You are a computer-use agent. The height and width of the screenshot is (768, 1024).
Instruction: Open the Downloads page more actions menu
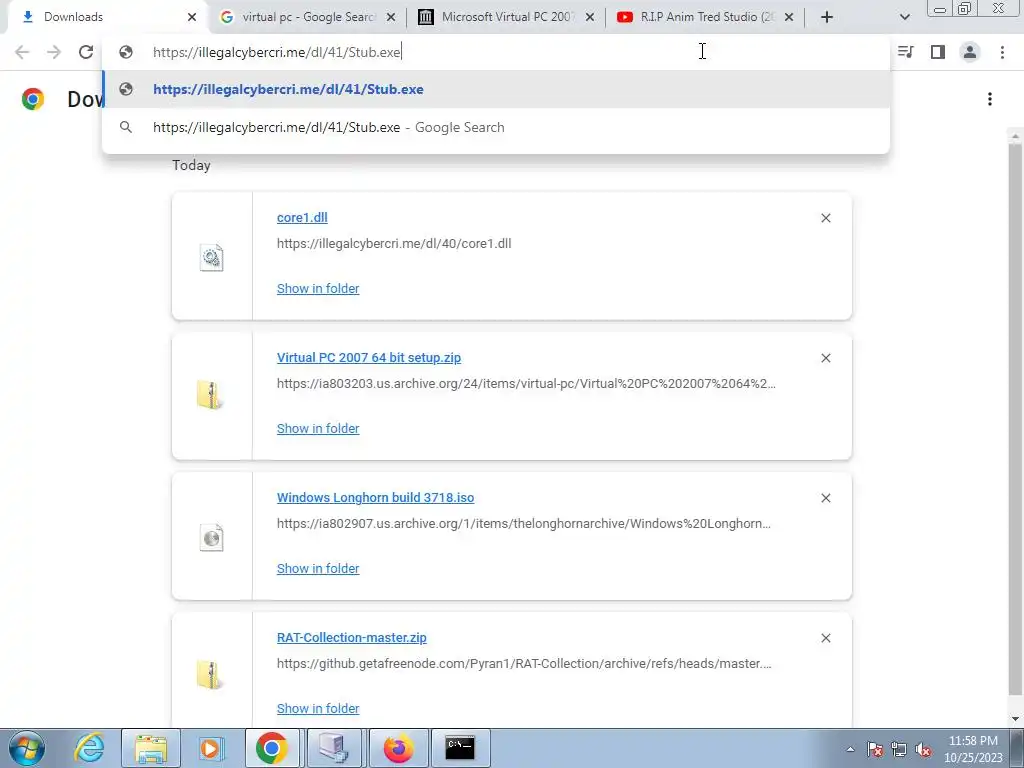point(990,99)
